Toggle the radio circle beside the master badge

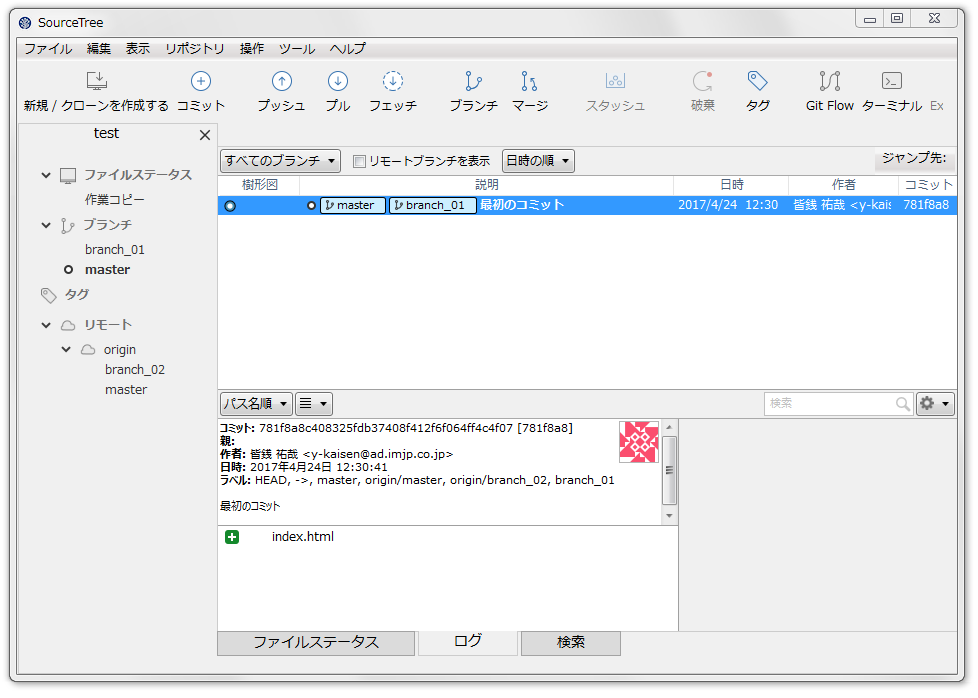point(310,203)
